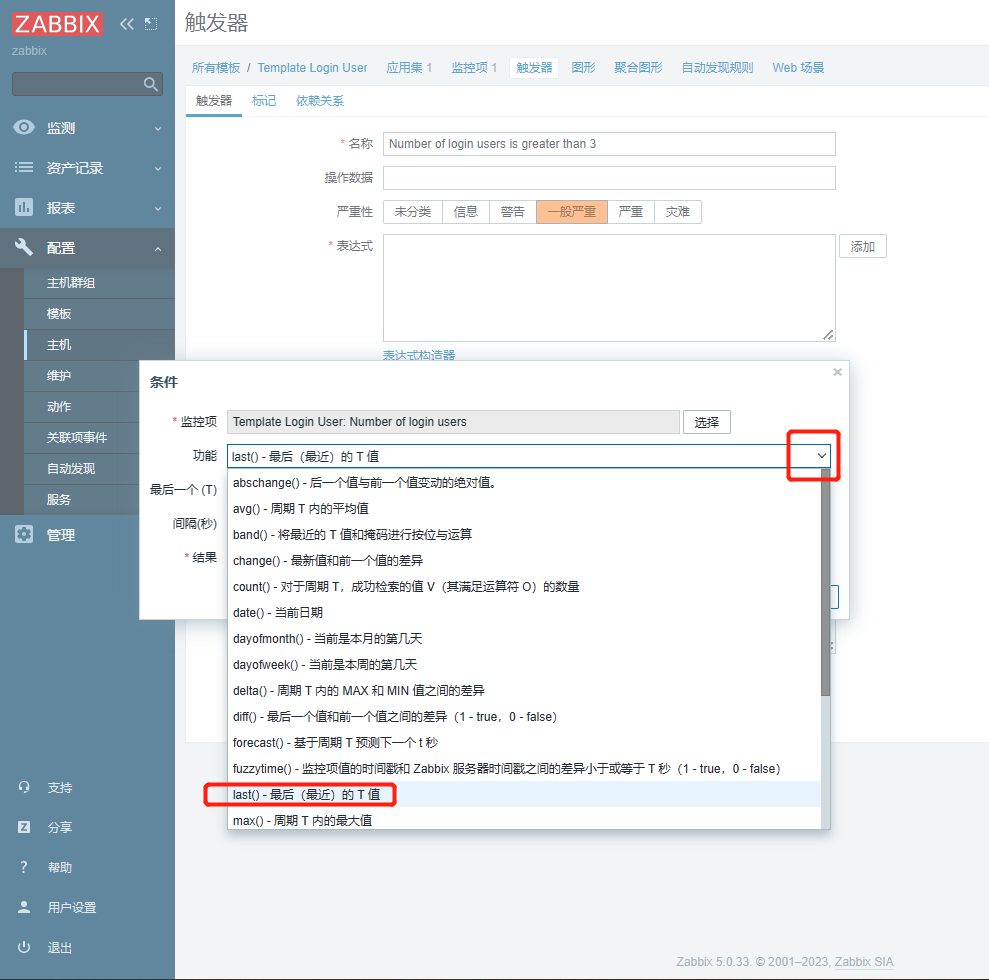Screen dimensions: 989x980
Task: Click the power icon for 退出
Action: (x=24, y=947)
